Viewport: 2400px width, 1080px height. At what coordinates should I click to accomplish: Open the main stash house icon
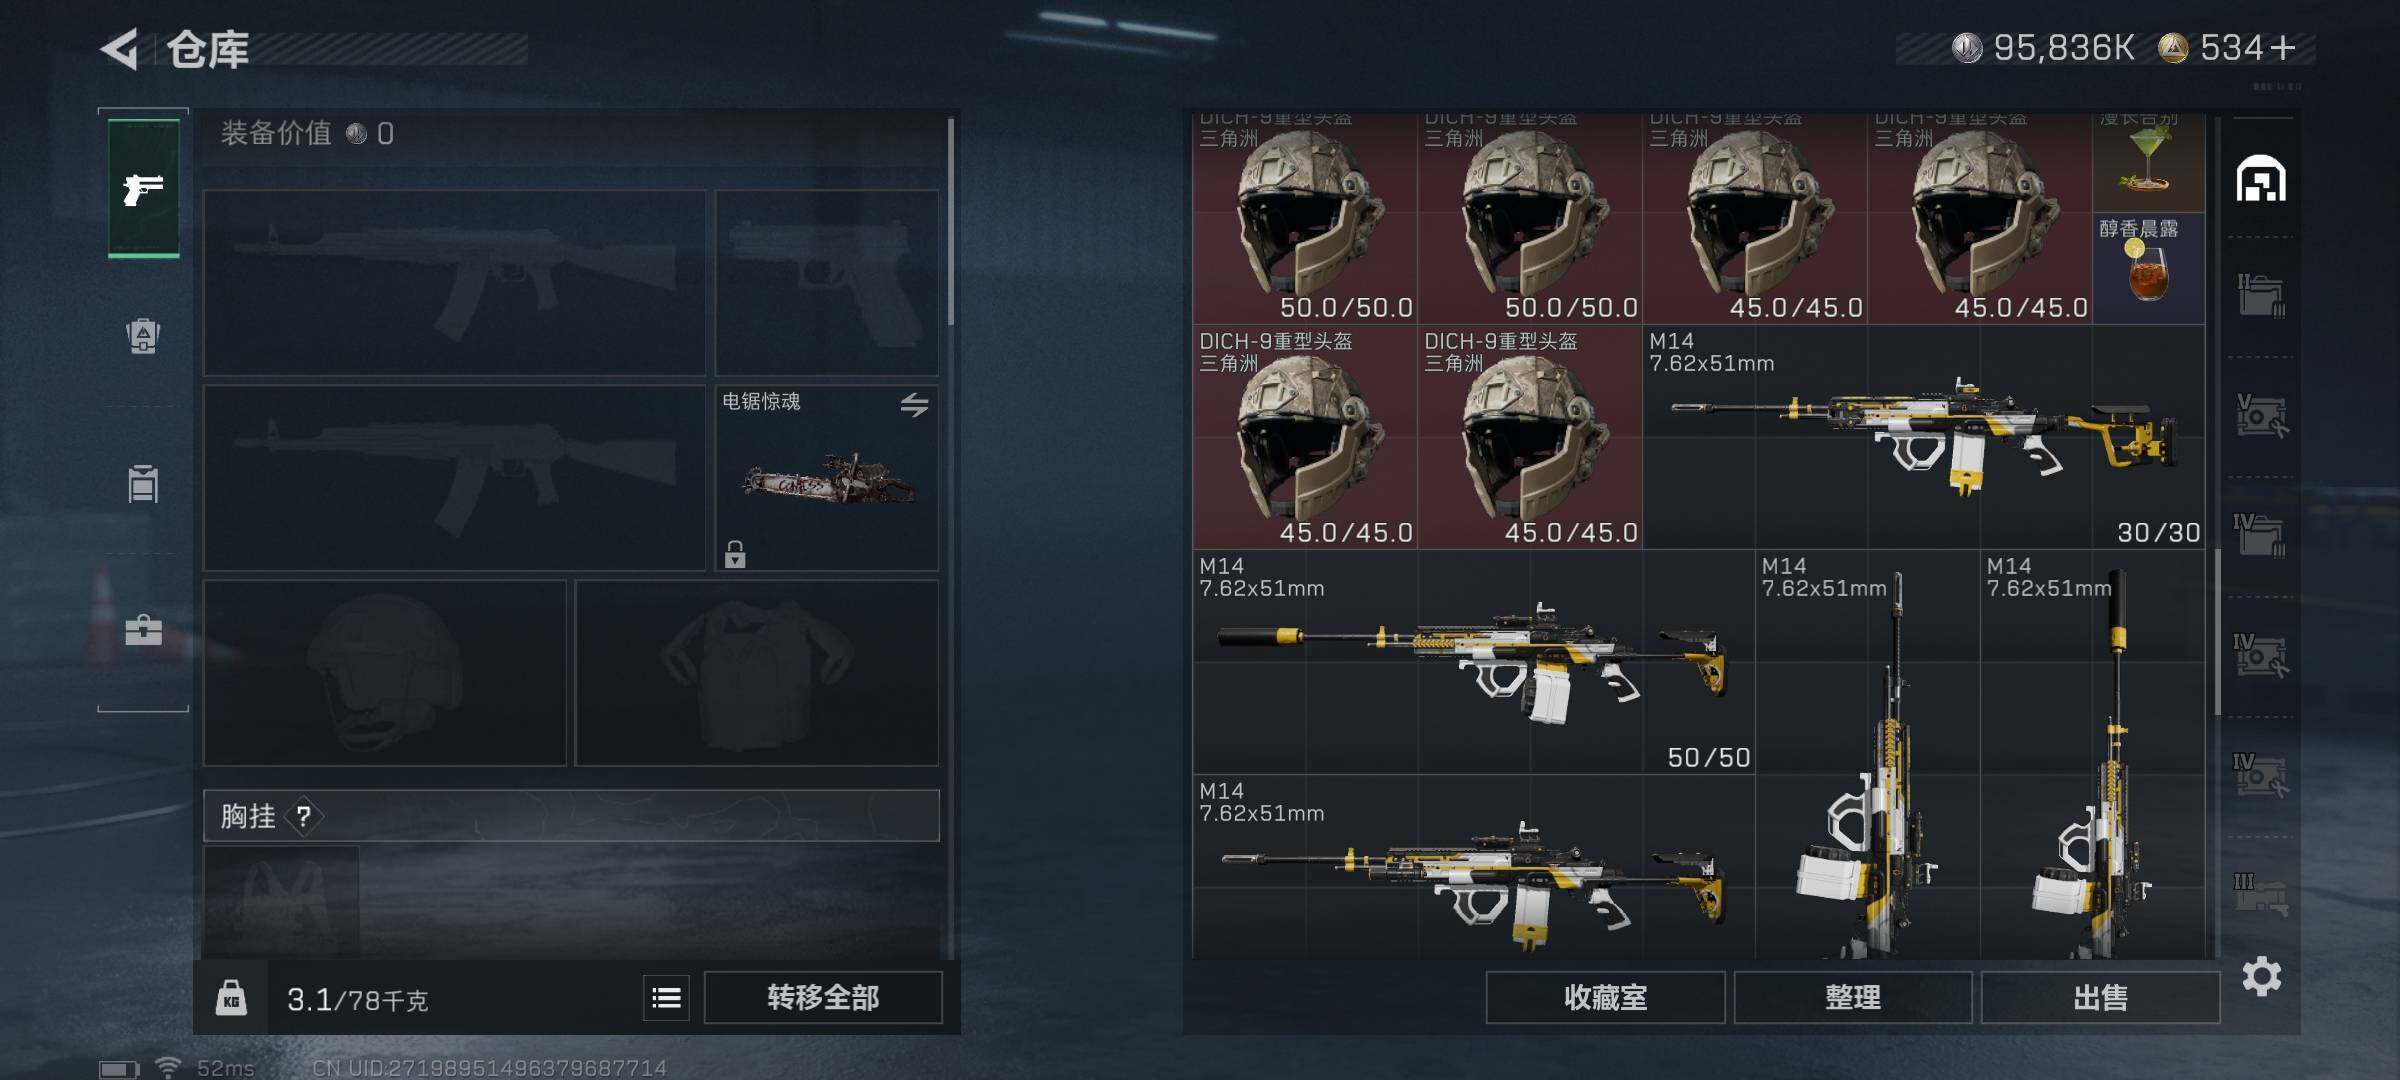(2261, 179)
